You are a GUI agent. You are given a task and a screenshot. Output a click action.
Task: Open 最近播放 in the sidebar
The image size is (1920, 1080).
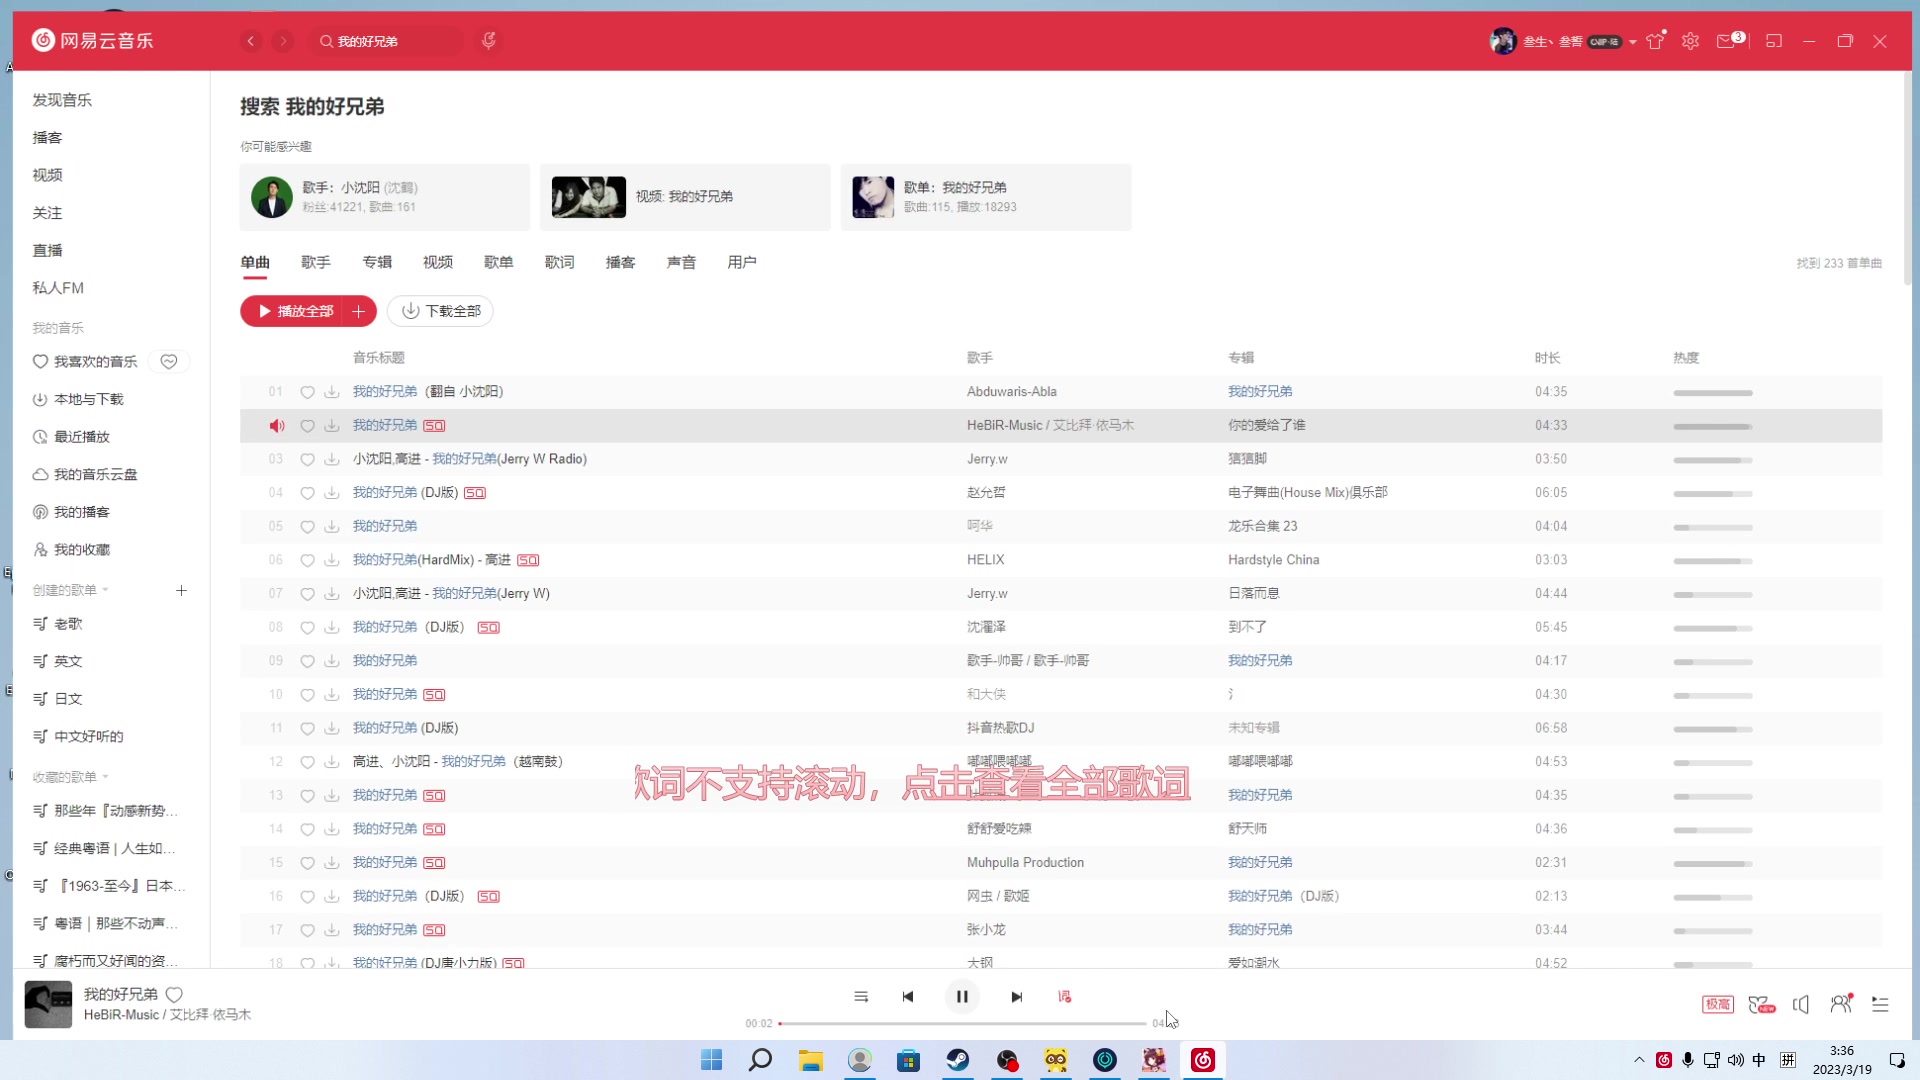pos(82,437)
